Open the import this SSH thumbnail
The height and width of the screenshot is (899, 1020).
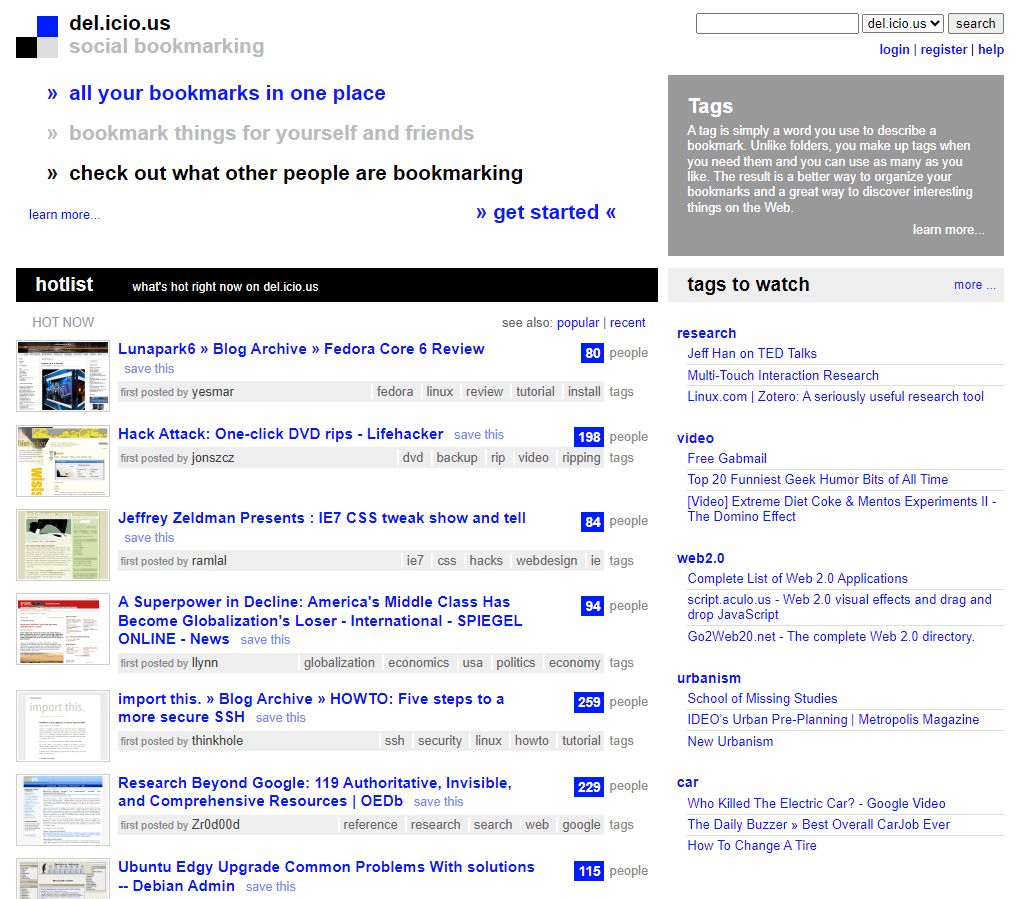[x=63, y=726]
